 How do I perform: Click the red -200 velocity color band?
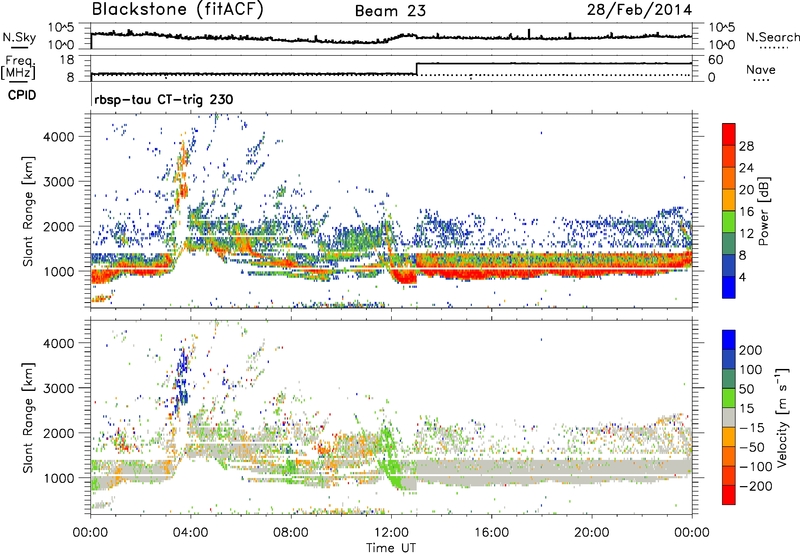(729, 495)
